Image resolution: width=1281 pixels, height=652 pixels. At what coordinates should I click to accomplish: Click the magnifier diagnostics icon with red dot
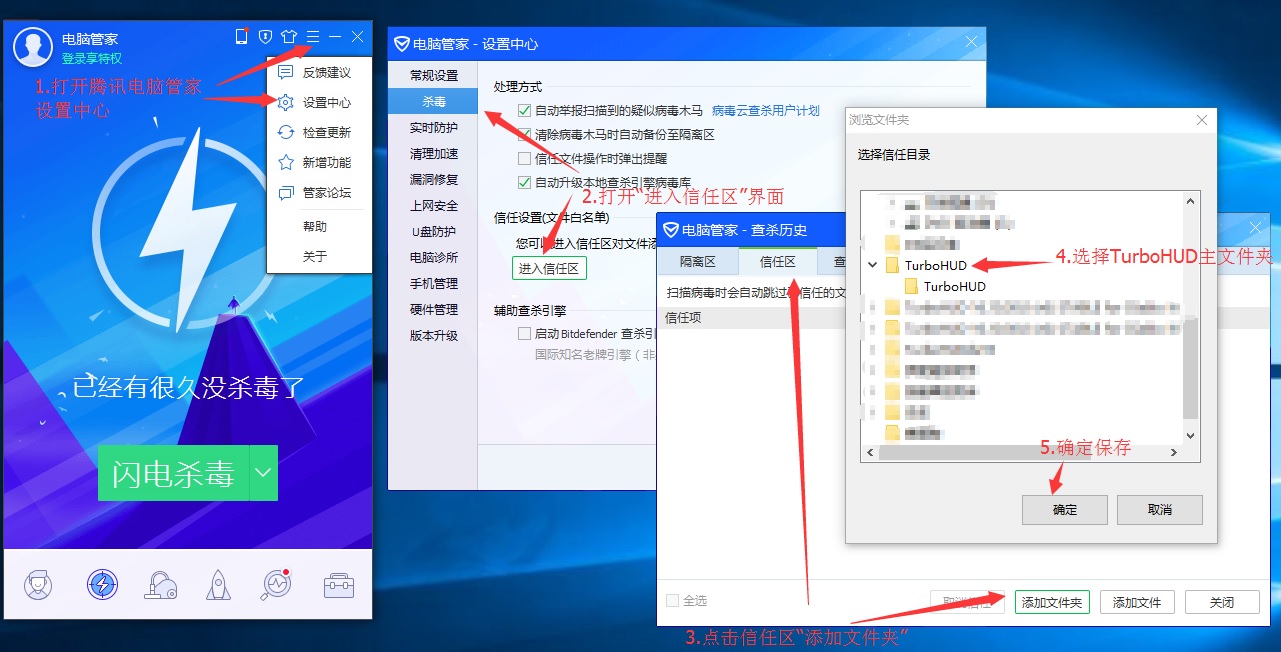(x=277, y=584)
